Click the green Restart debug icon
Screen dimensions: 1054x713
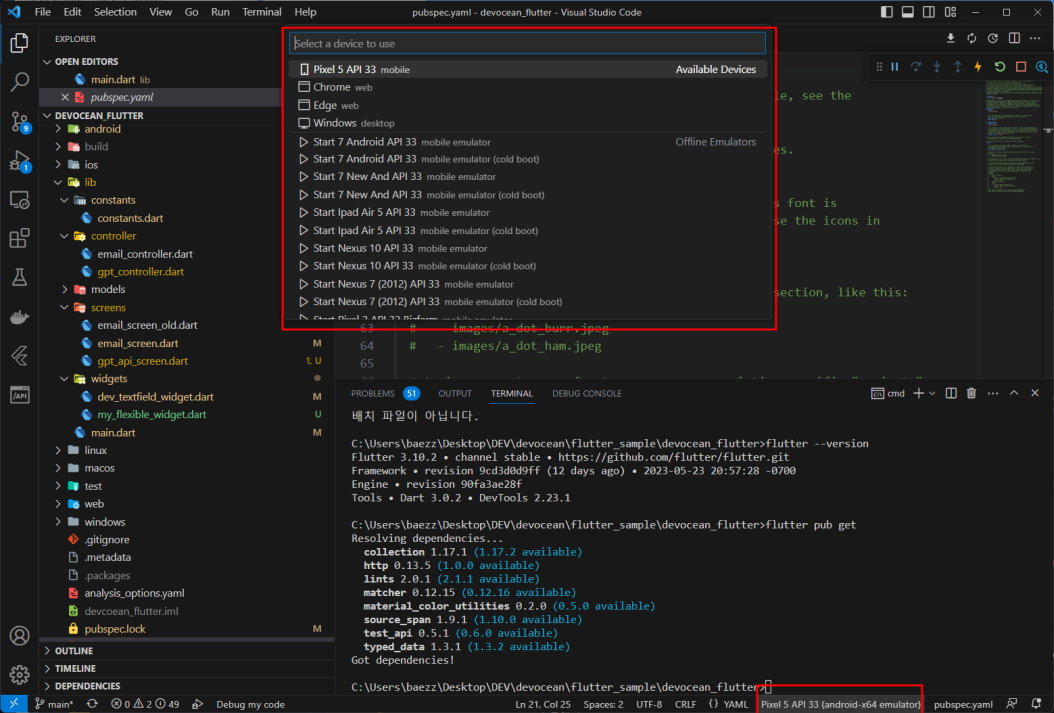coord(1000,67)
